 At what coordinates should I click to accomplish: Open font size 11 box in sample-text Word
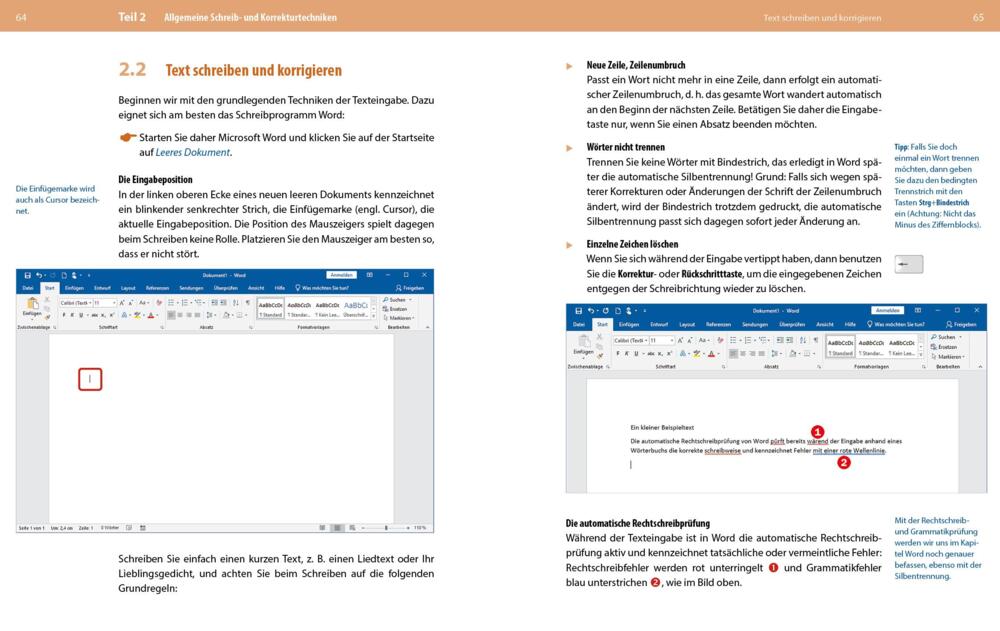661,341
